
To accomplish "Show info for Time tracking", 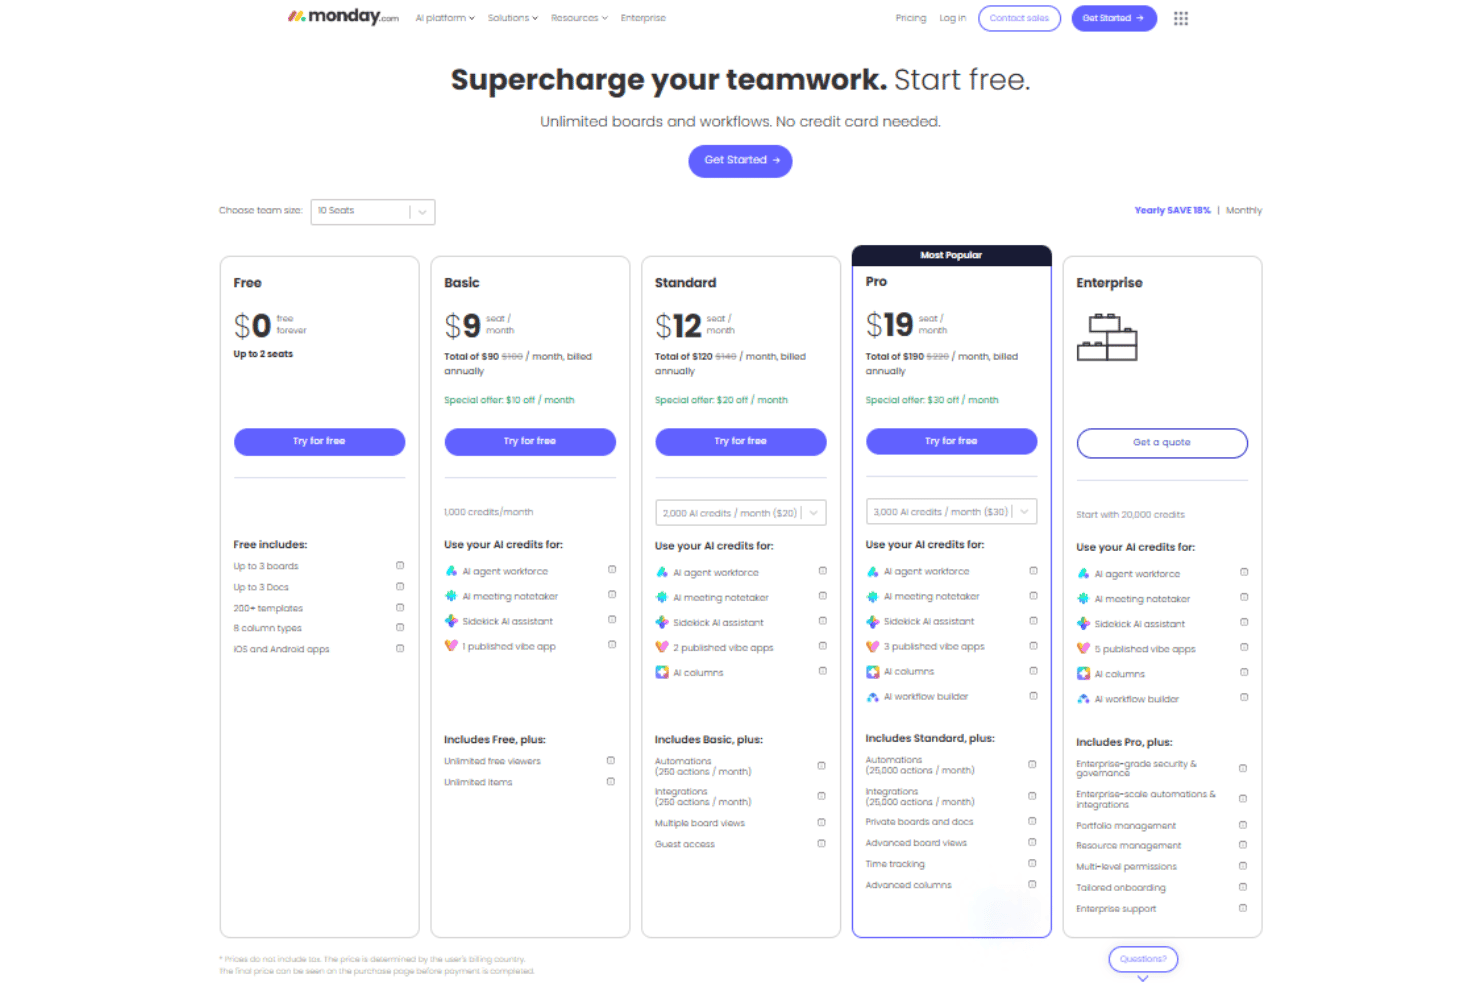I will [1032, 863].
